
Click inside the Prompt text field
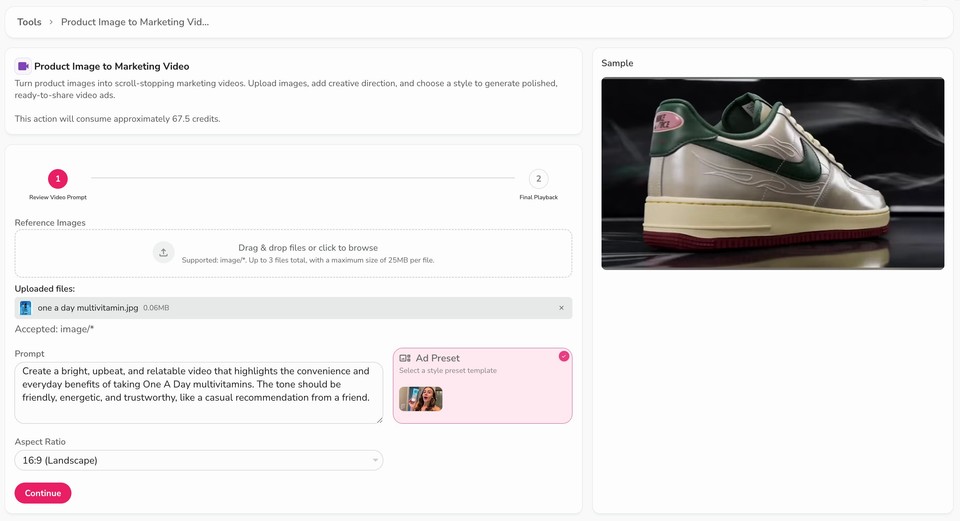click(x=198, y=392)
